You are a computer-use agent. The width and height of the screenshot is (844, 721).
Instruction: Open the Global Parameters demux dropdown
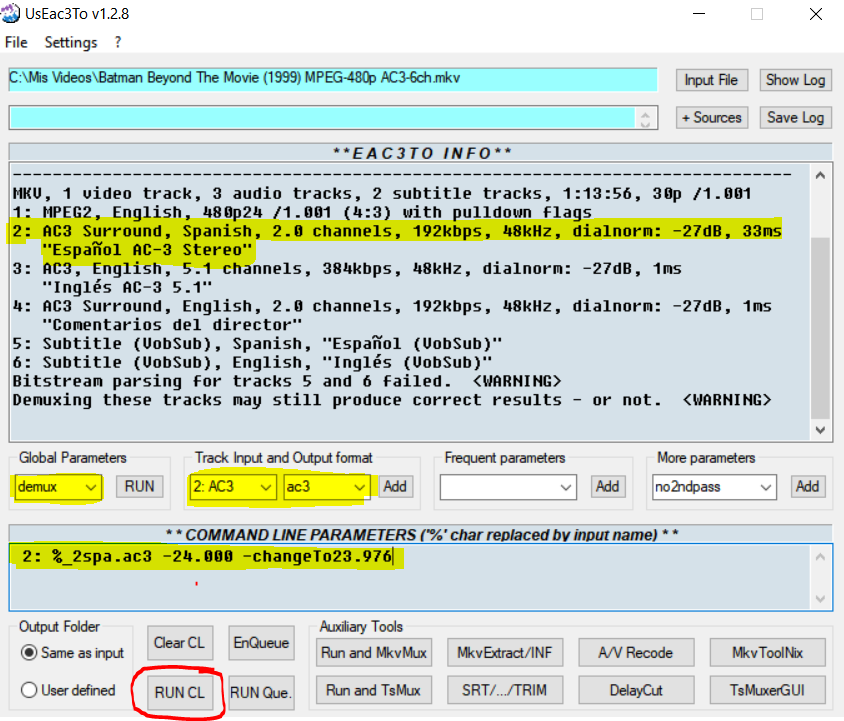(x=57, y=487)
